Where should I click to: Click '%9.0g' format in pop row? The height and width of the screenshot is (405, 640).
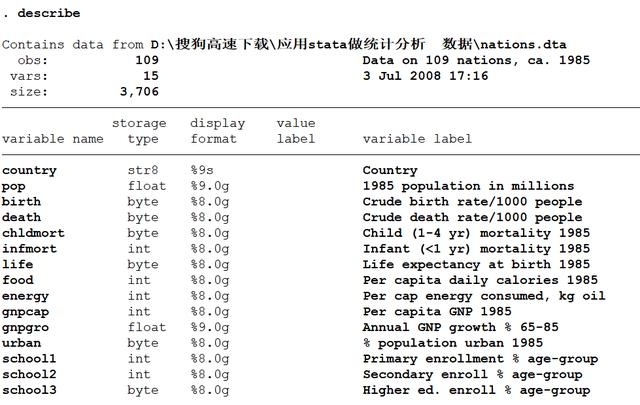point(210,187)
